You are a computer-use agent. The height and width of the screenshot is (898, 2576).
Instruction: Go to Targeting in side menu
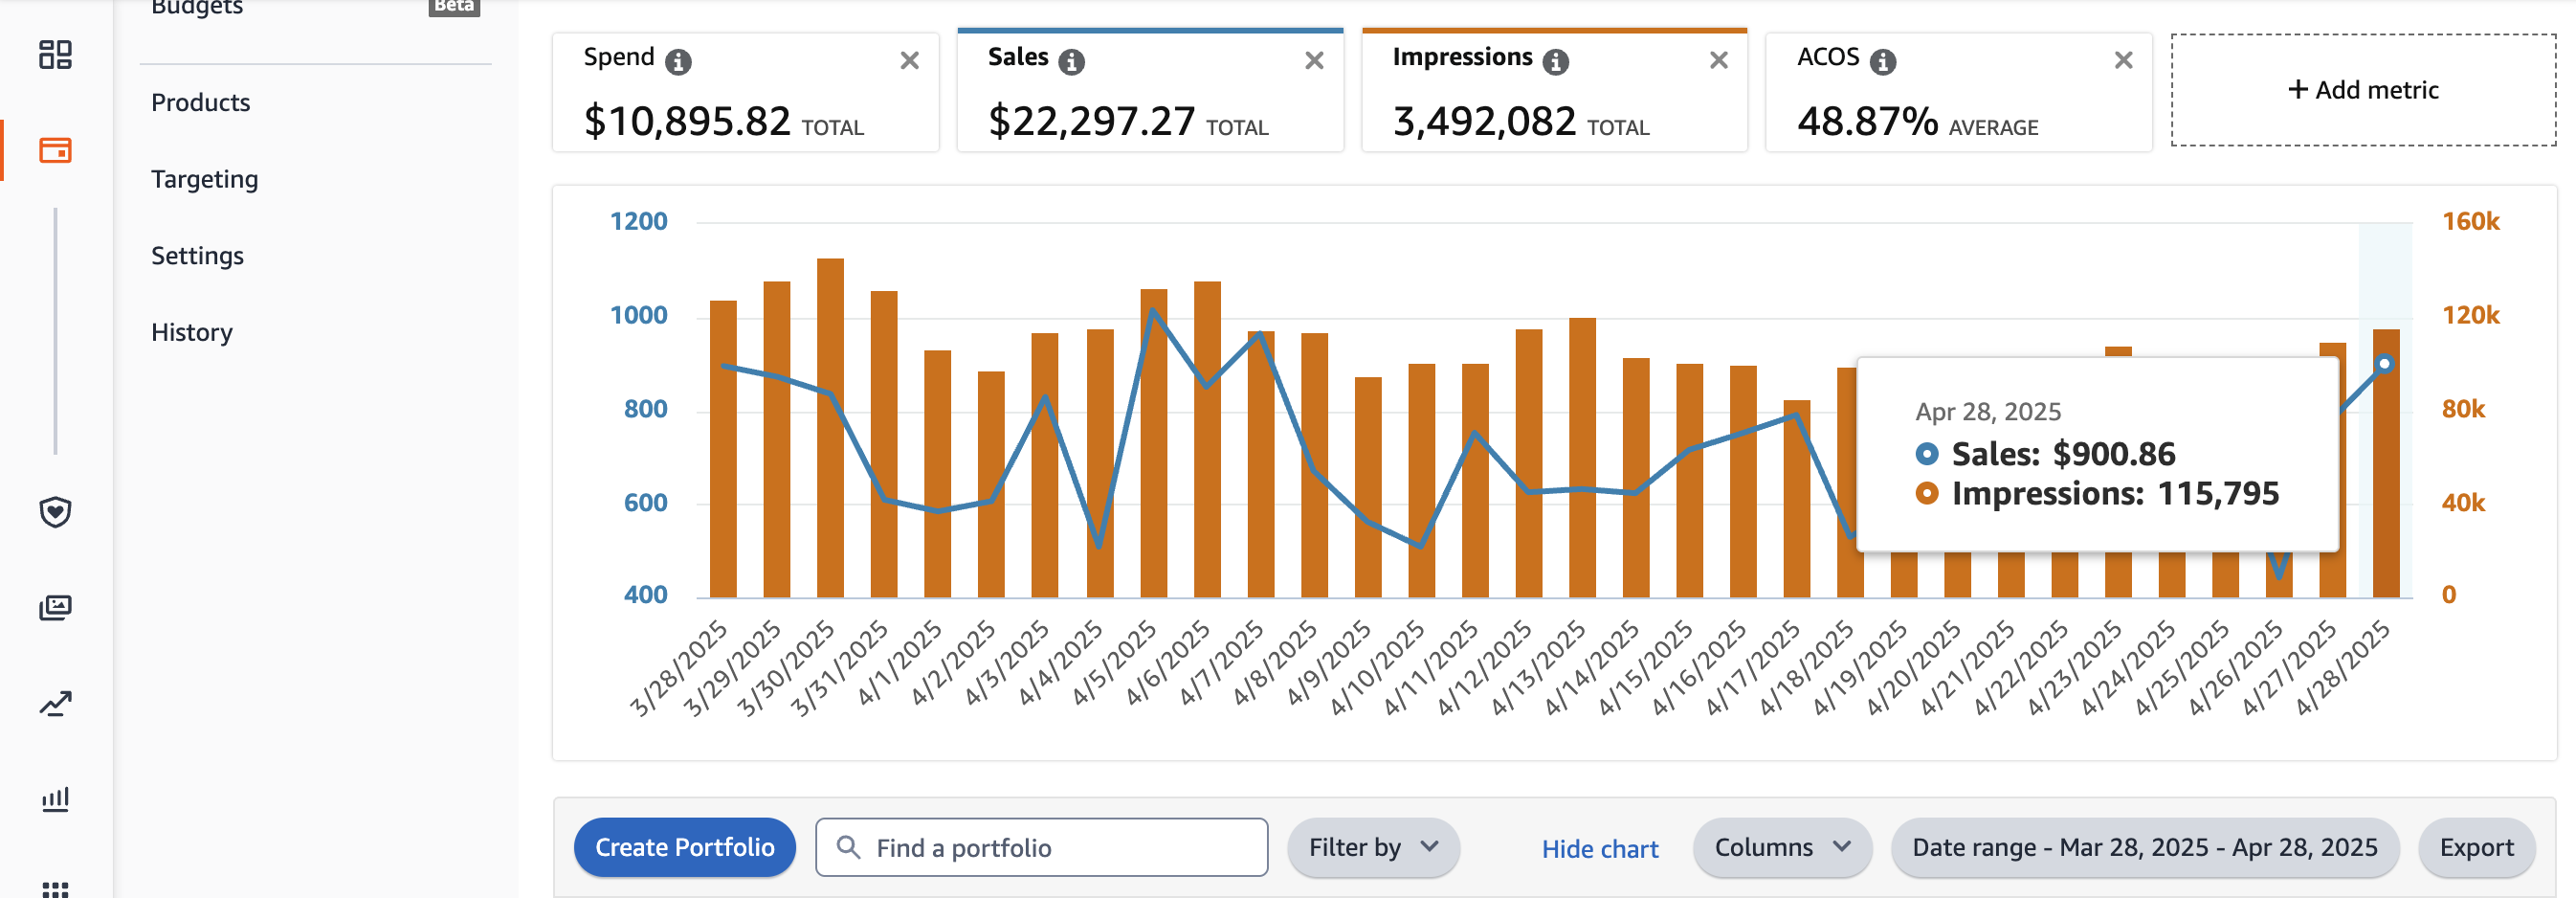coord(204,179)
